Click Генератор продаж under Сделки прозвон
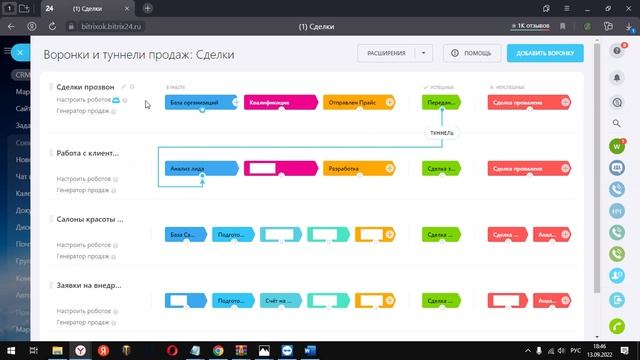This screenshot has height=360, width=640. coord(82,111)
